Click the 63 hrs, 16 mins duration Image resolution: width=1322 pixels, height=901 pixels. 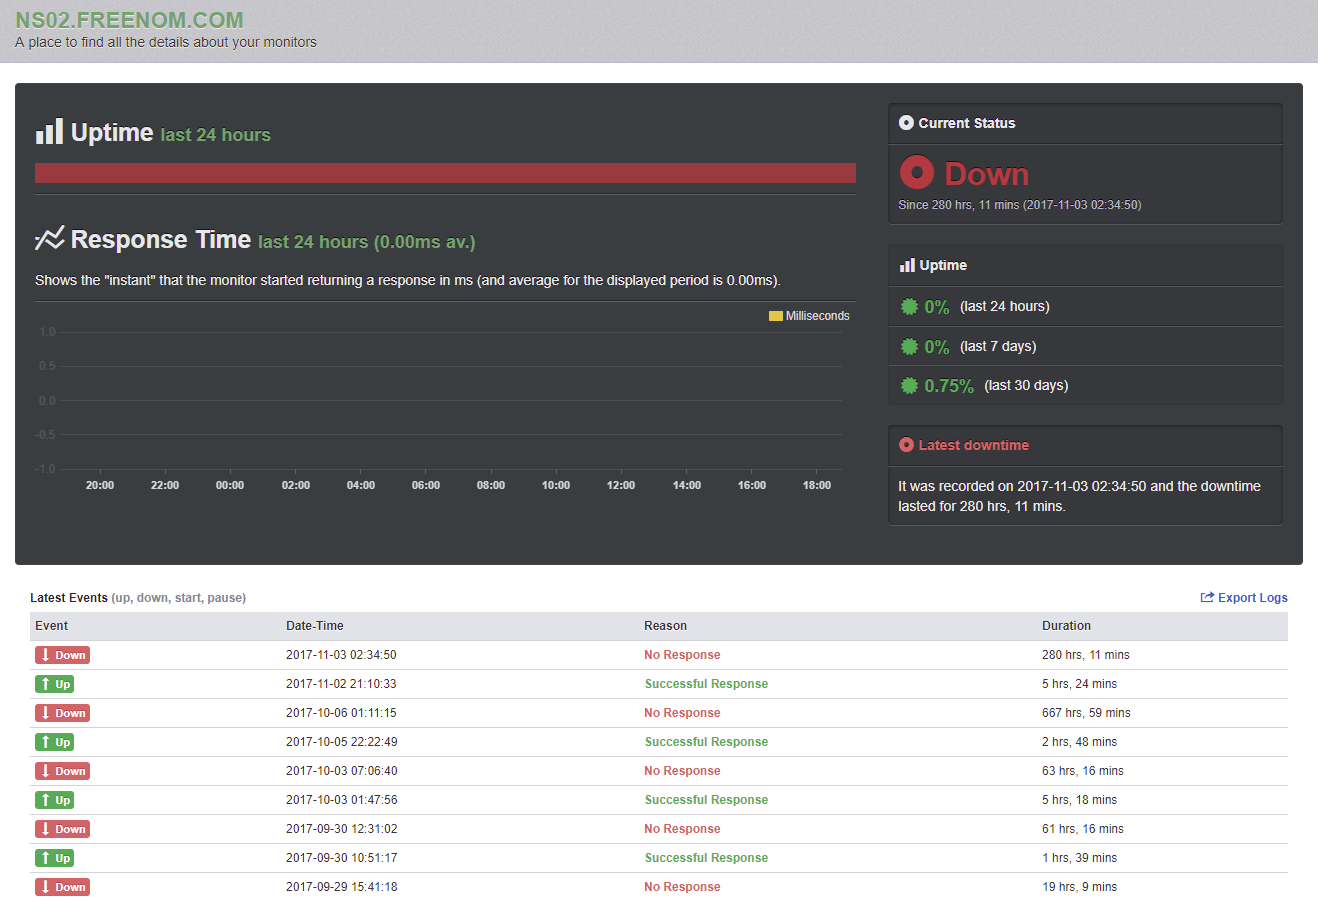click(1082, 771)
